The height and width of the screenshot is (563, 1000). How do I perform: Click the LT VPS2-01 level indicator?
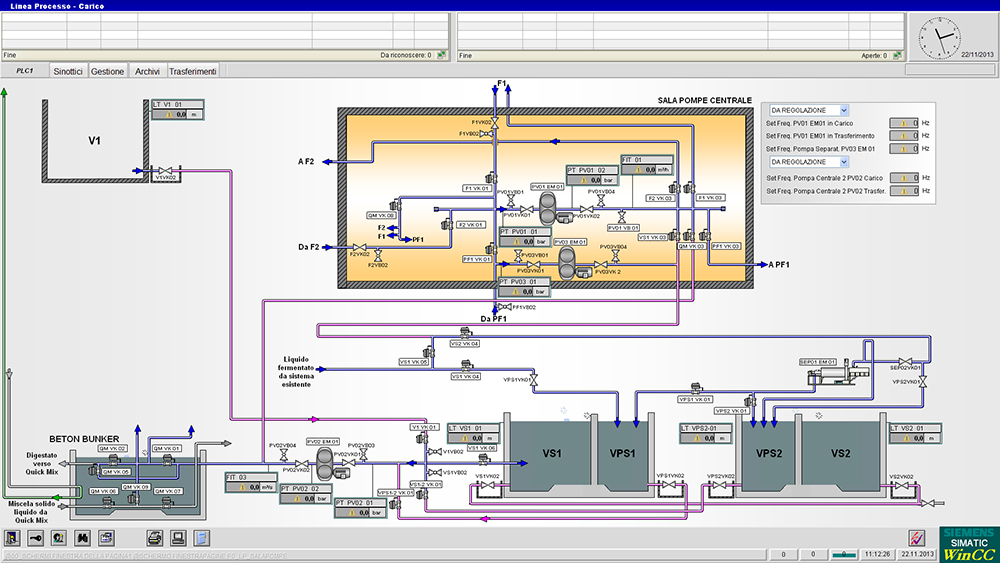(706, 434)
